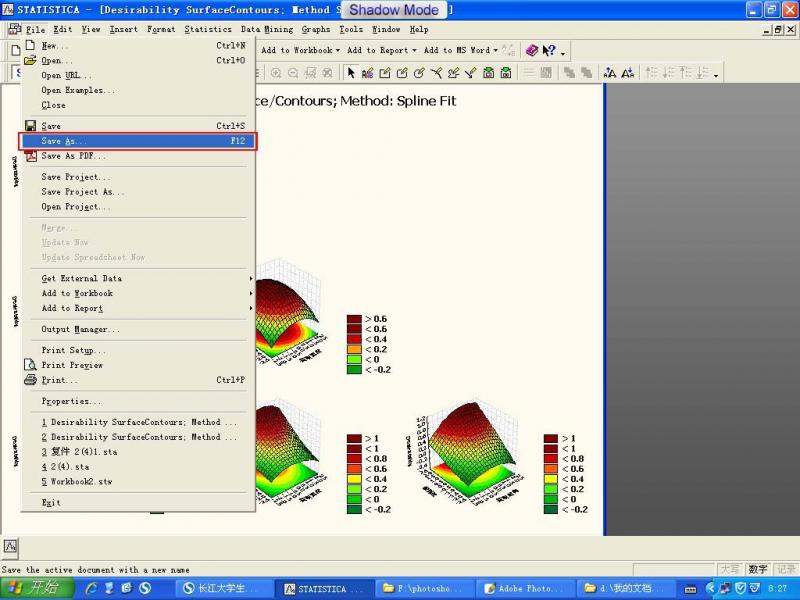Screen dimensions: 800x600
Task: Click the arrow drawing tool icon
Action: click(x=470, y=73)
